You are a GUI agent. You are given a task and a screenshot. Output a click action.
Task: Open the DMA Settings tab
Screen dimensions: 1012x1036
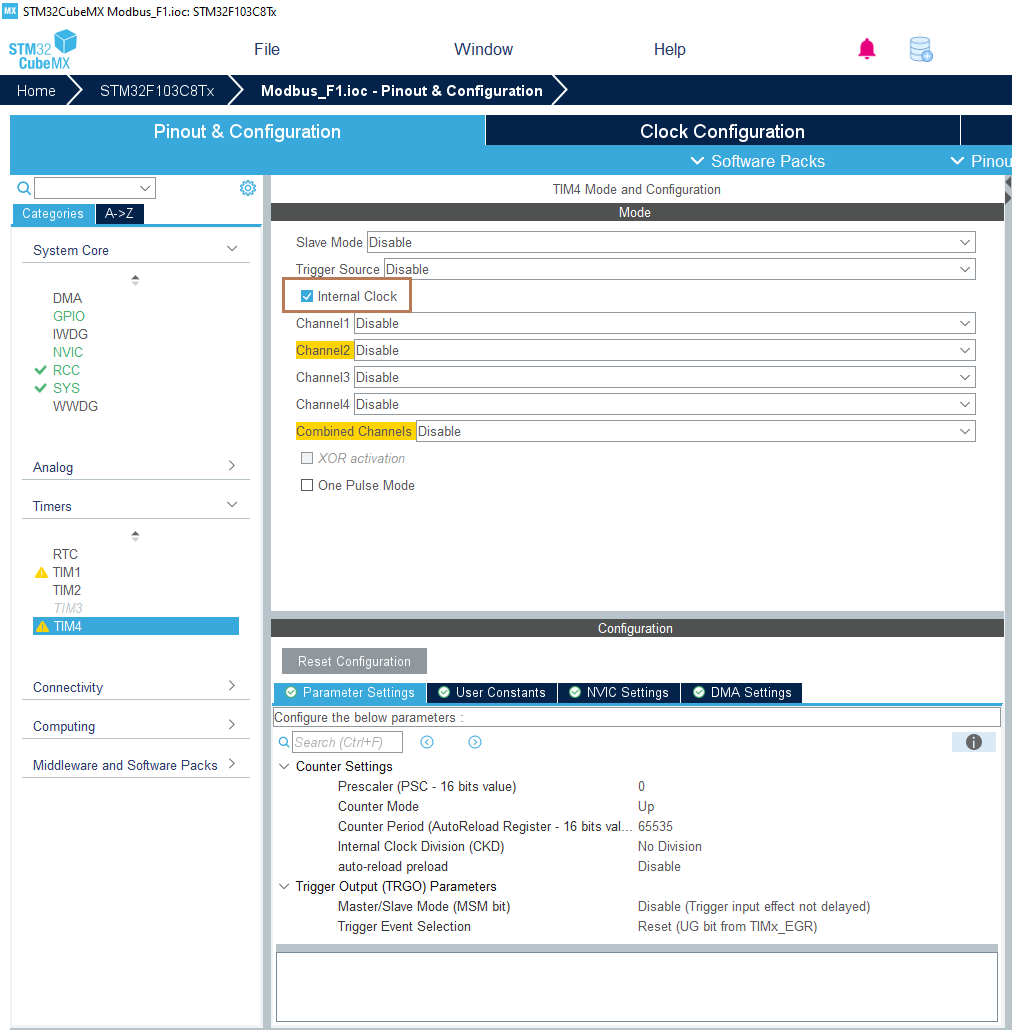[742, 692]
